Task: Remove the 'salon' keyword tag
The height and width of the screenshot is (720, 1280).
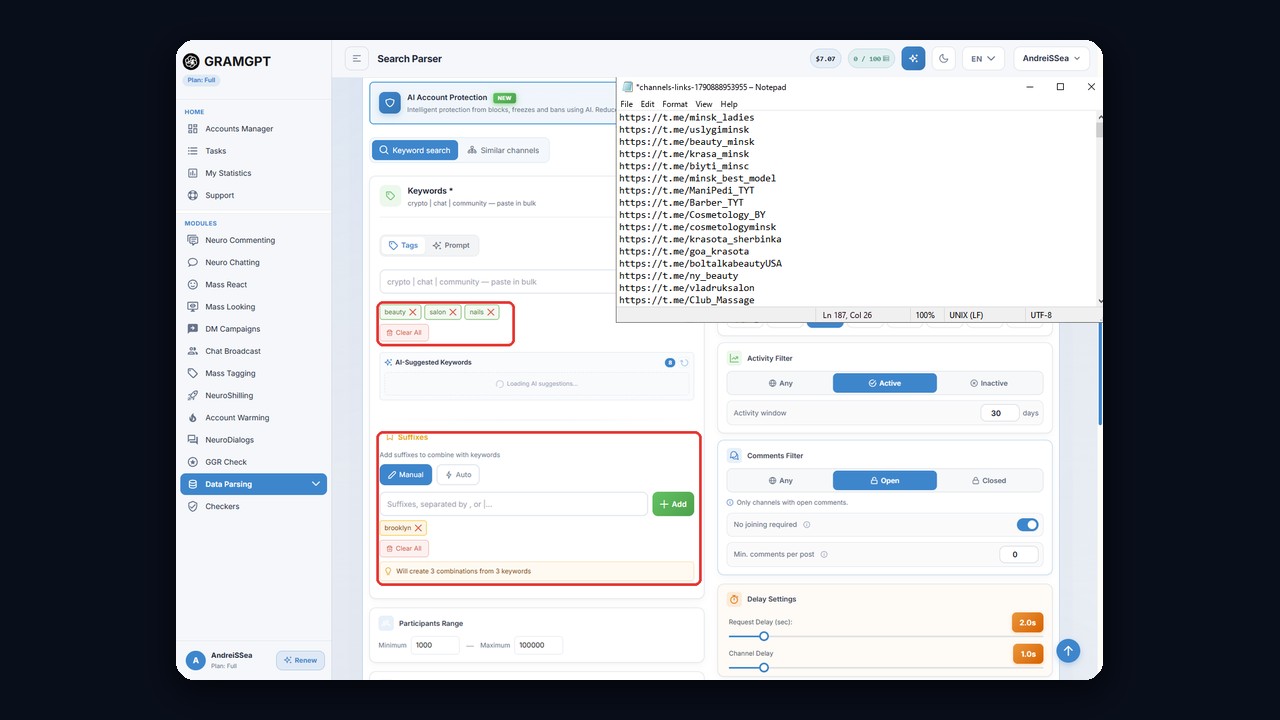Action: tap(453, 312)
